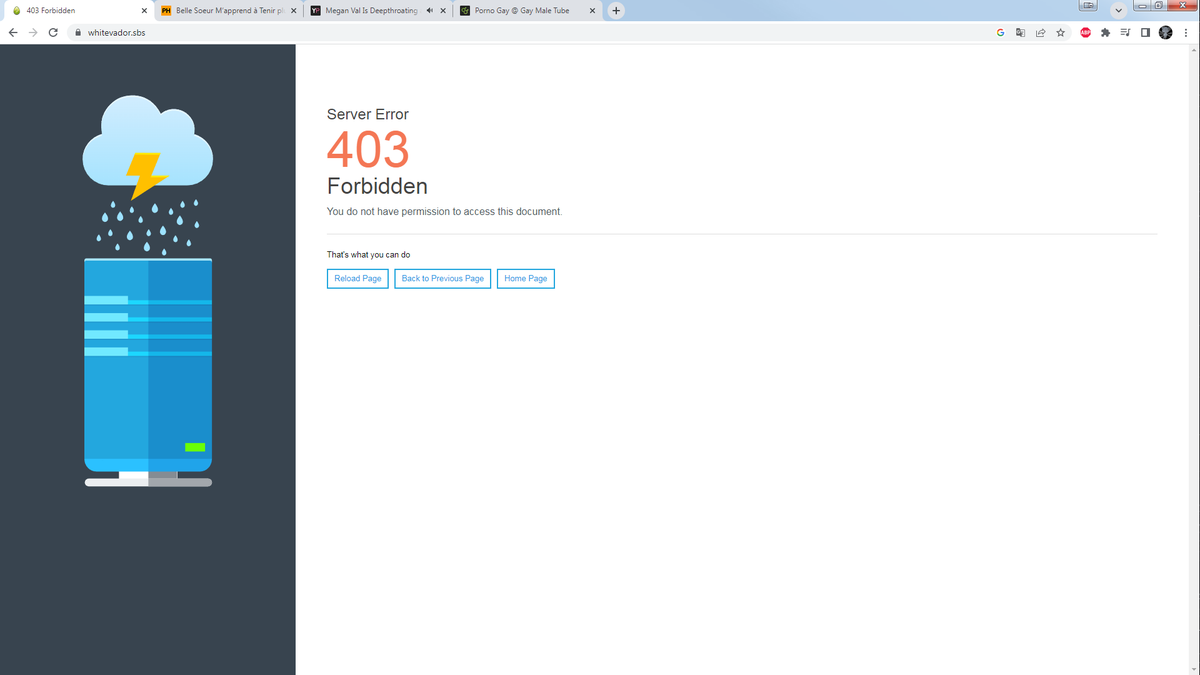Click the Server Error heading text
Screen dimensions: 1200x675
[368, 114]
